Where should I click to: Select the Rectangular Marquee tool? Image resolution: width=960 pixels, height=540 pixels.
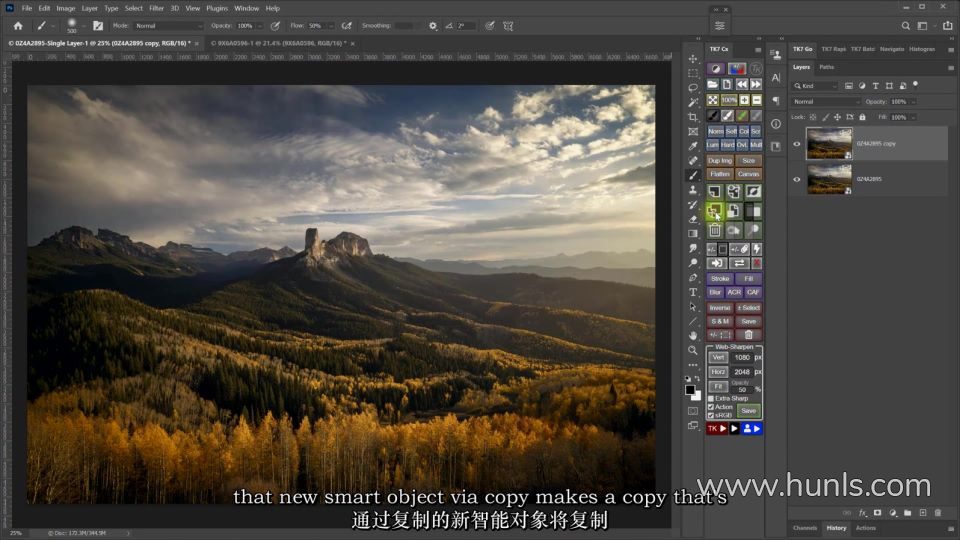[x=692, y=73]
